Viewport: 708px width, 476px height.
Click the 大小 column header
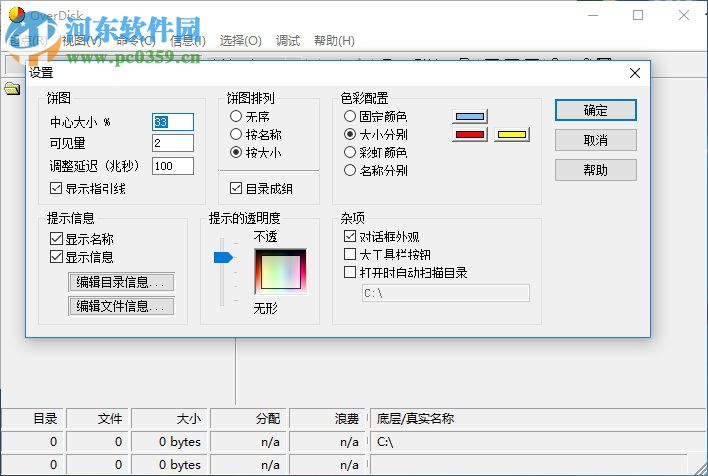pyautogui.click(x=170, y=419)
